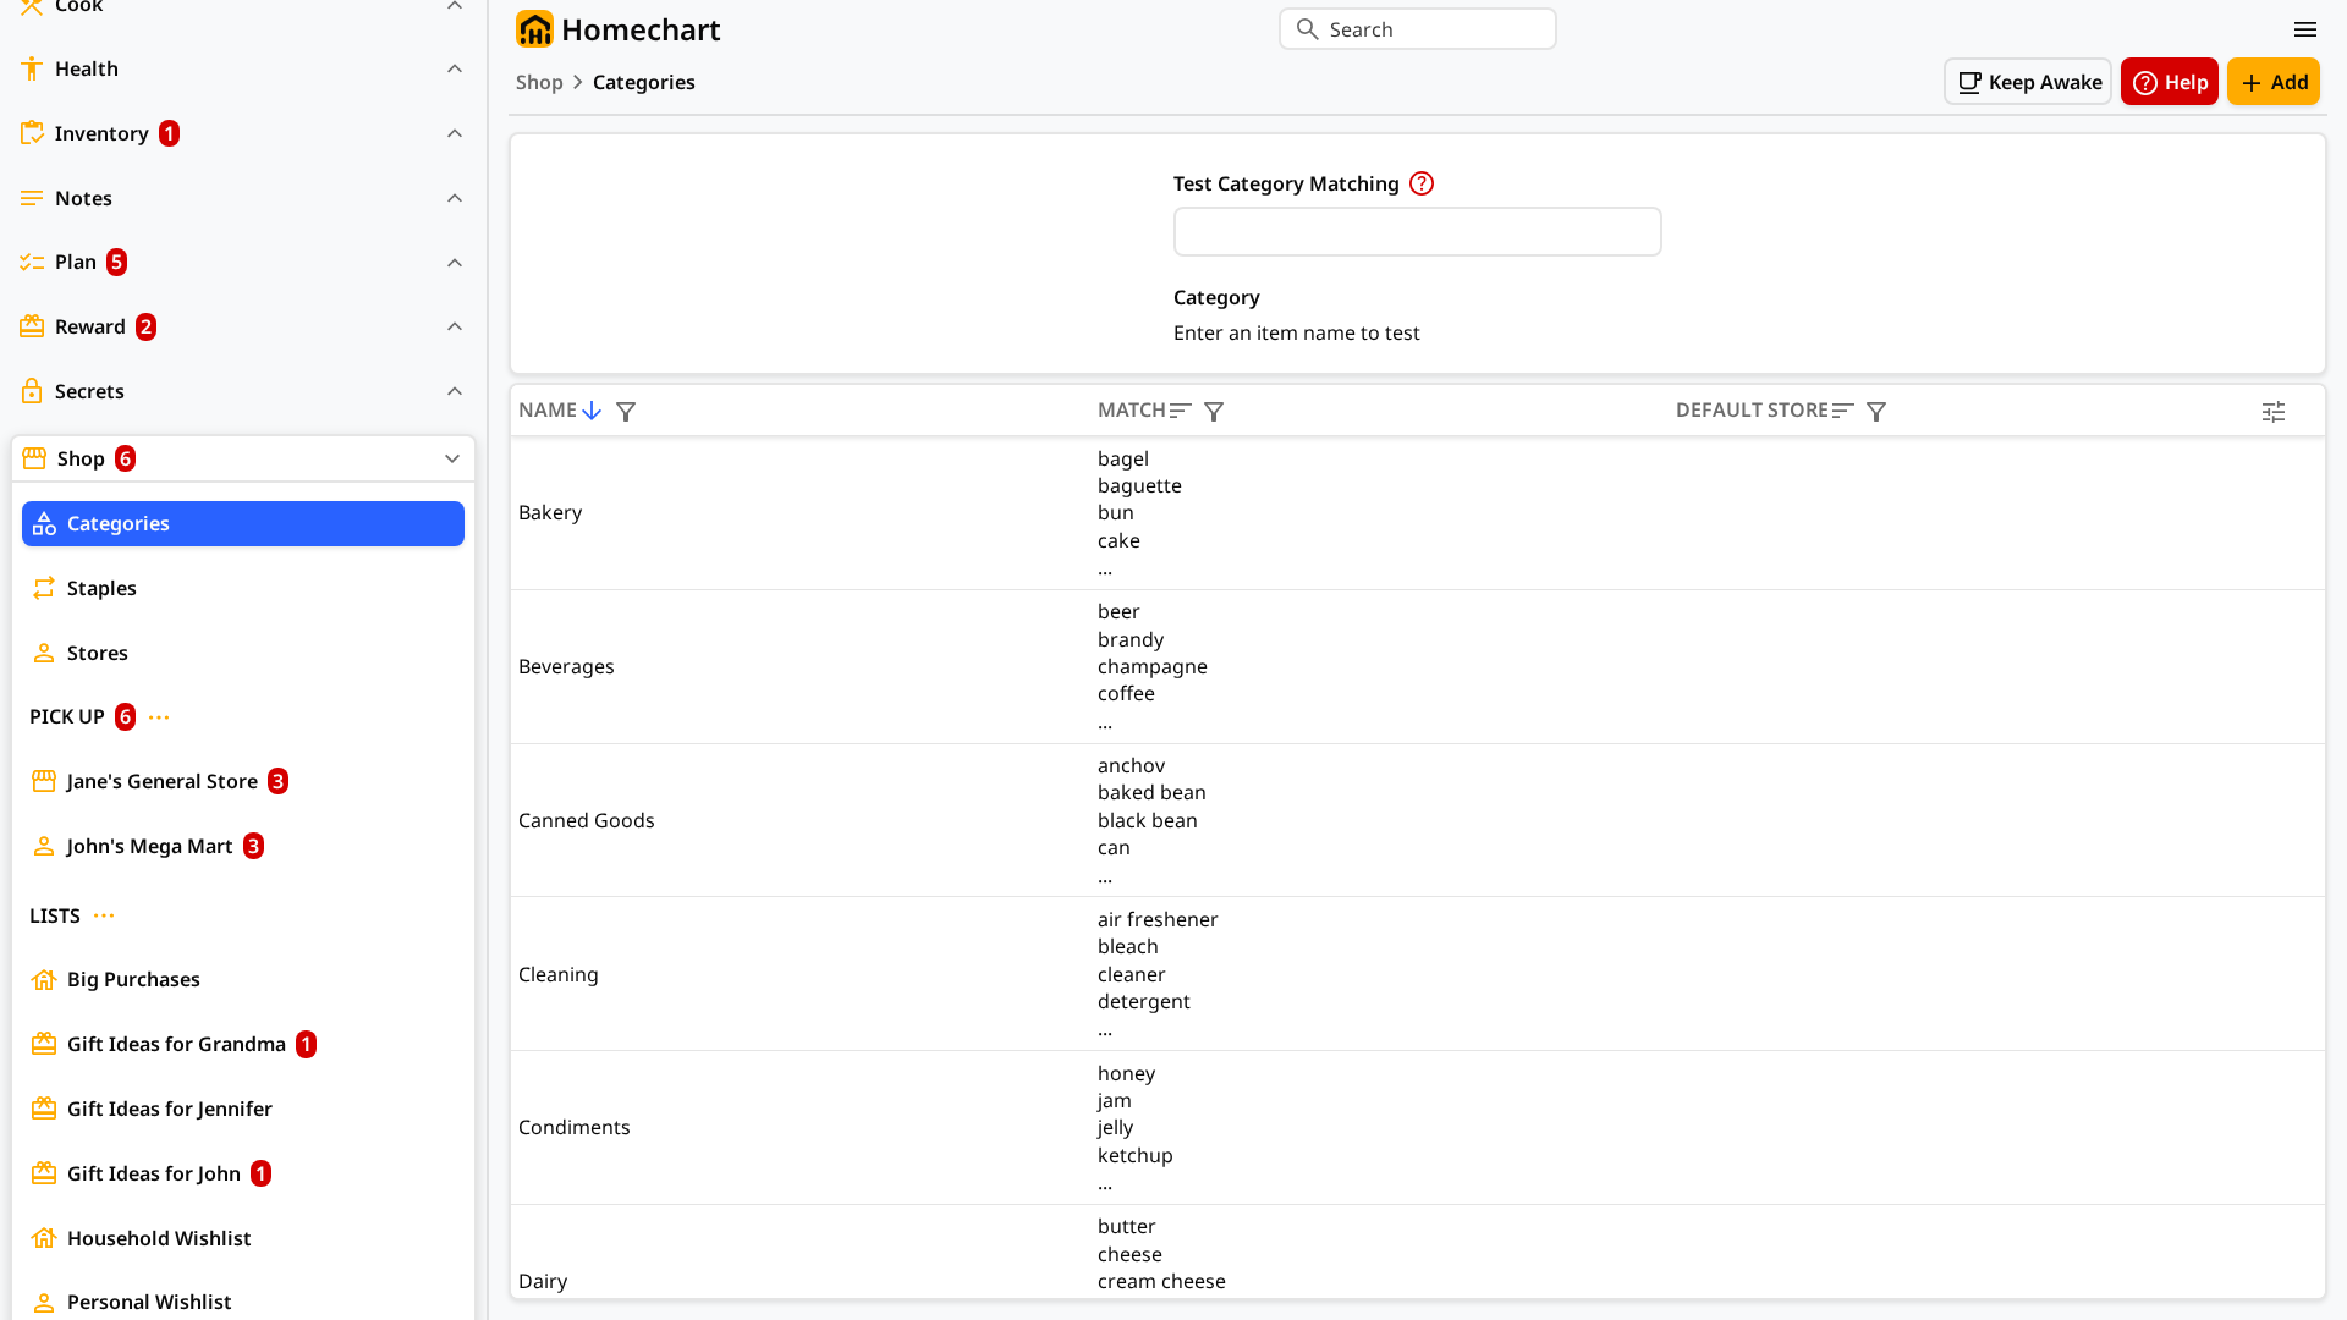2347x1320 pixels.
Task: Expand the Health section chevron
Action: [455, 69]
